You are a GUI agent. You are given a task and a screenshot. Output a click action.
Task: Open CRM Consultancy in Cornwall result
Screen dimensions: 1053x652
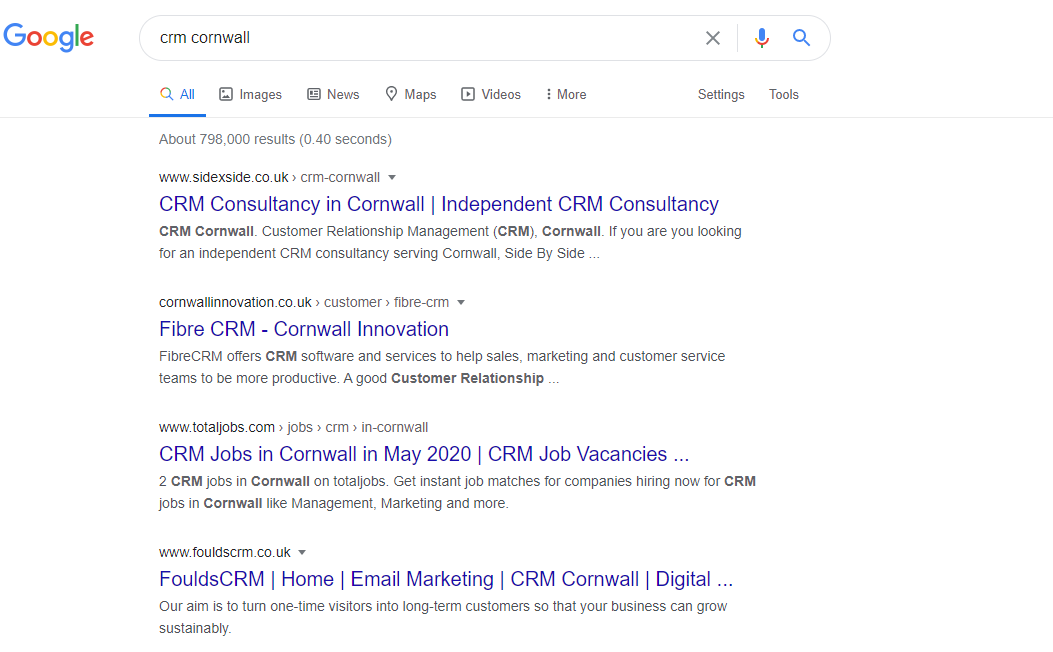(x=439, y=204)
